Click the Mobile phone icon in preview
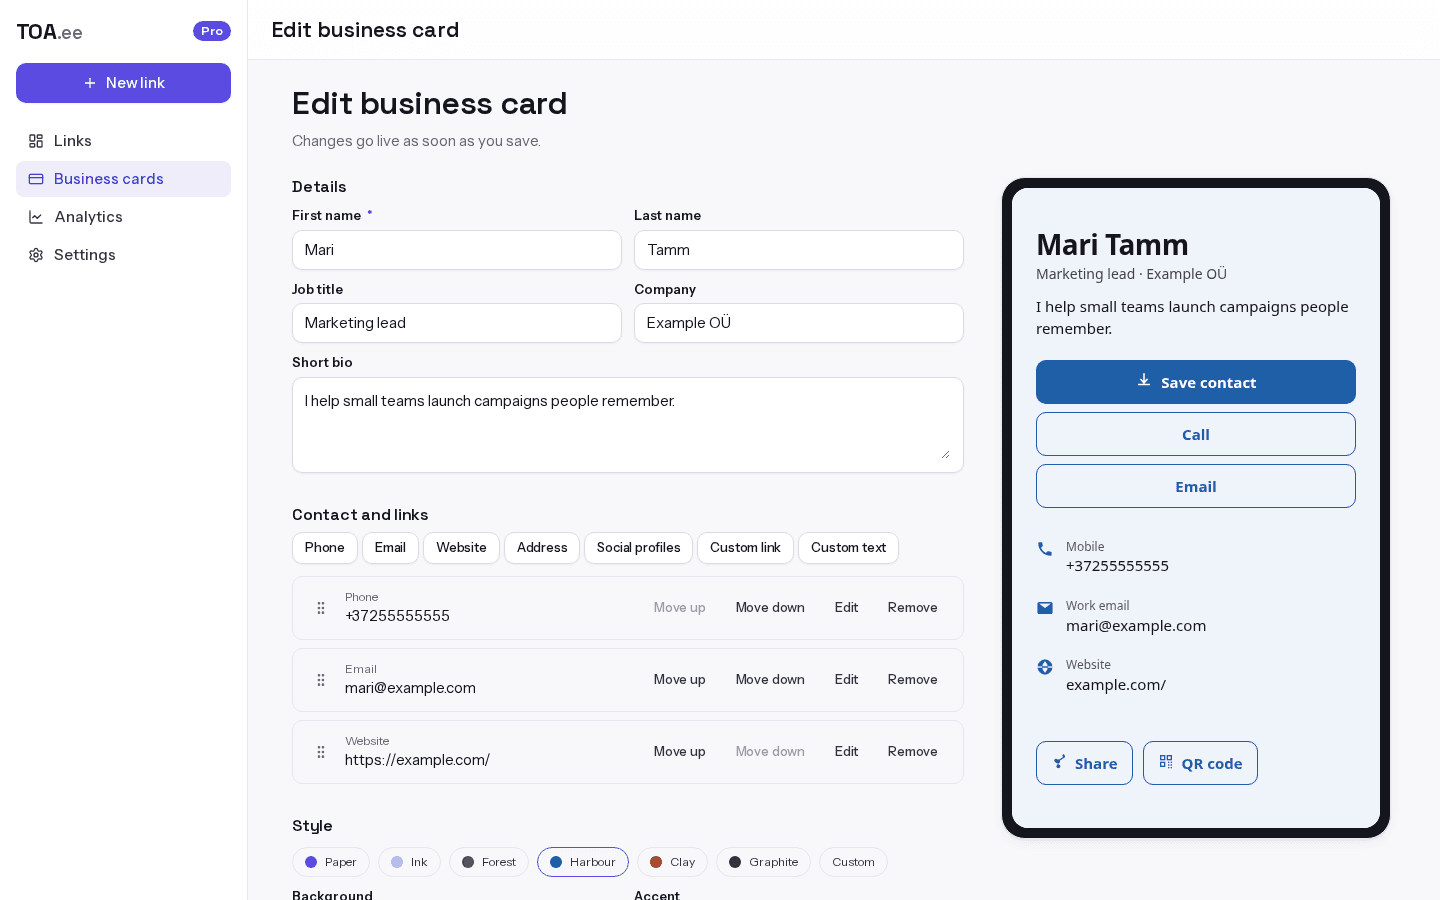 pyautogui.click(x=1045, y=549)
